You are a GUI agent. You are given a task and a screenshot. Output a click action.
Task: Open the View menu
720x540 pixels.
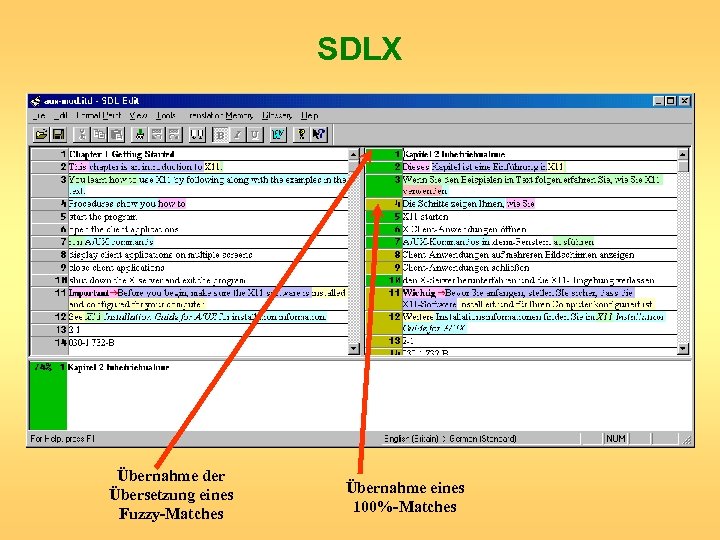[138, 115]
